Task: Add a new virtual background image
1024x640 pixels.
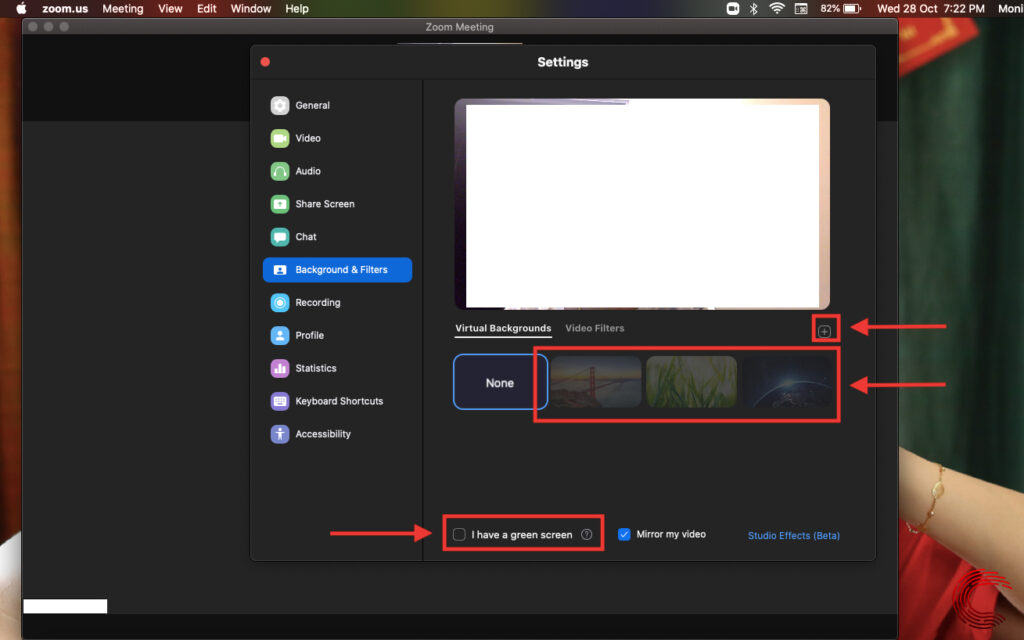Action: coord(824,331)
